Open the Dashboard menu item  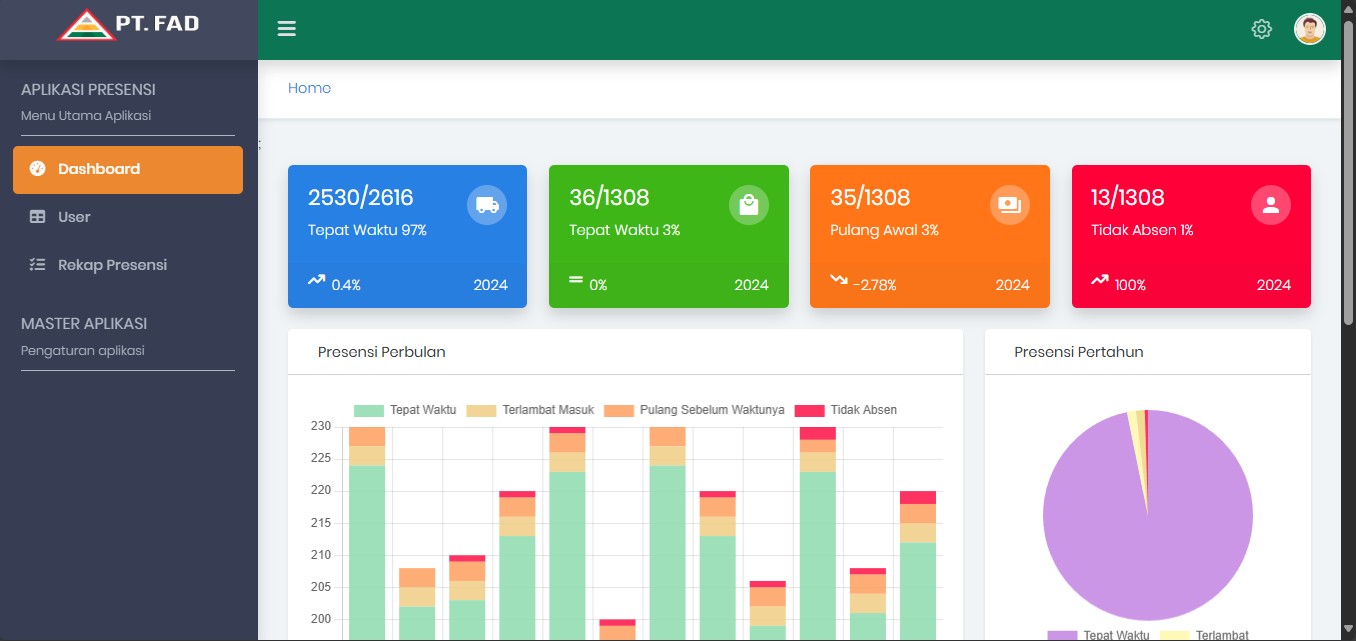pyautogui.click(x=128, y=170)
